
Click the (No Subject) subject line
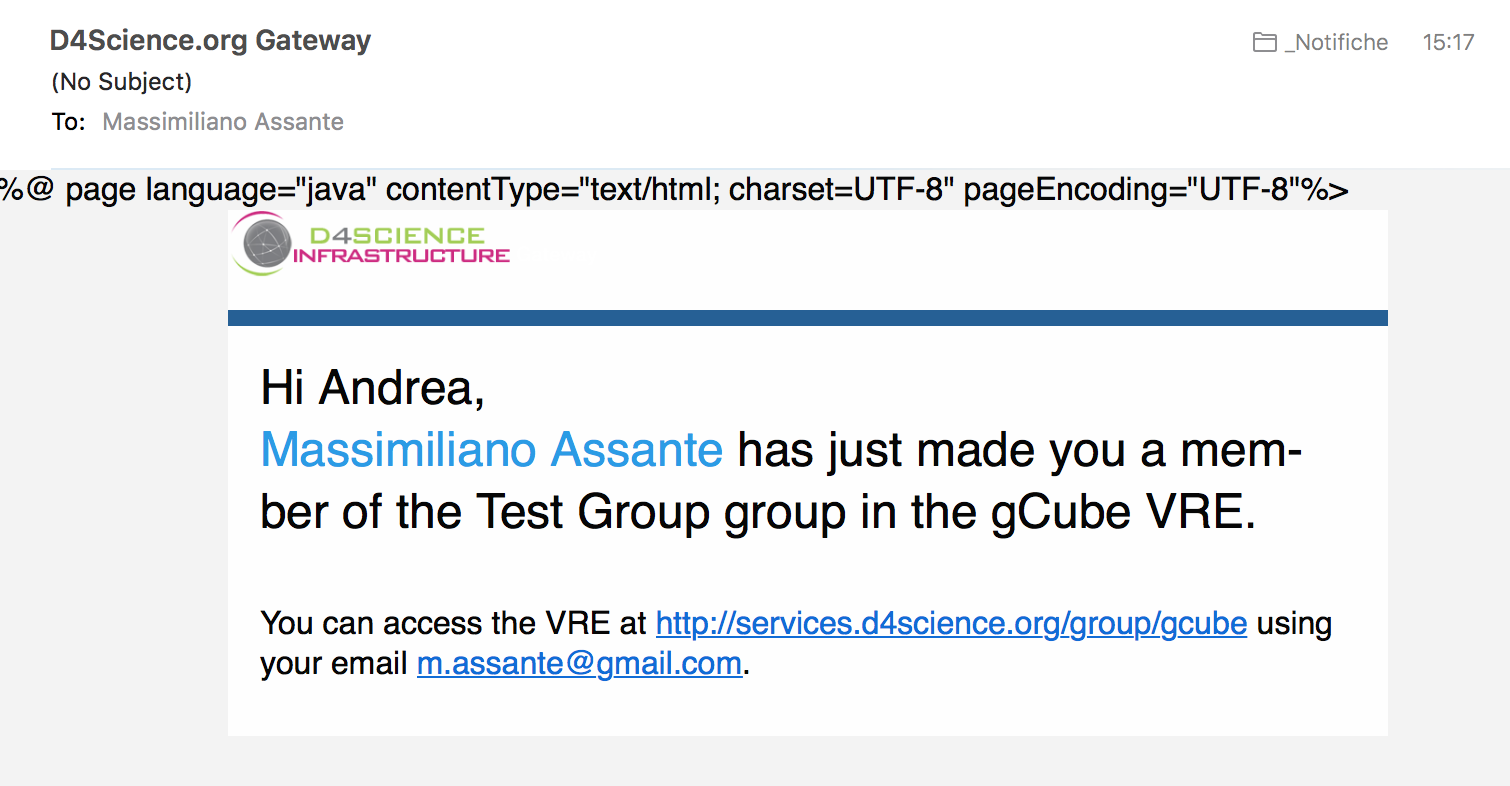click(121, 82)
